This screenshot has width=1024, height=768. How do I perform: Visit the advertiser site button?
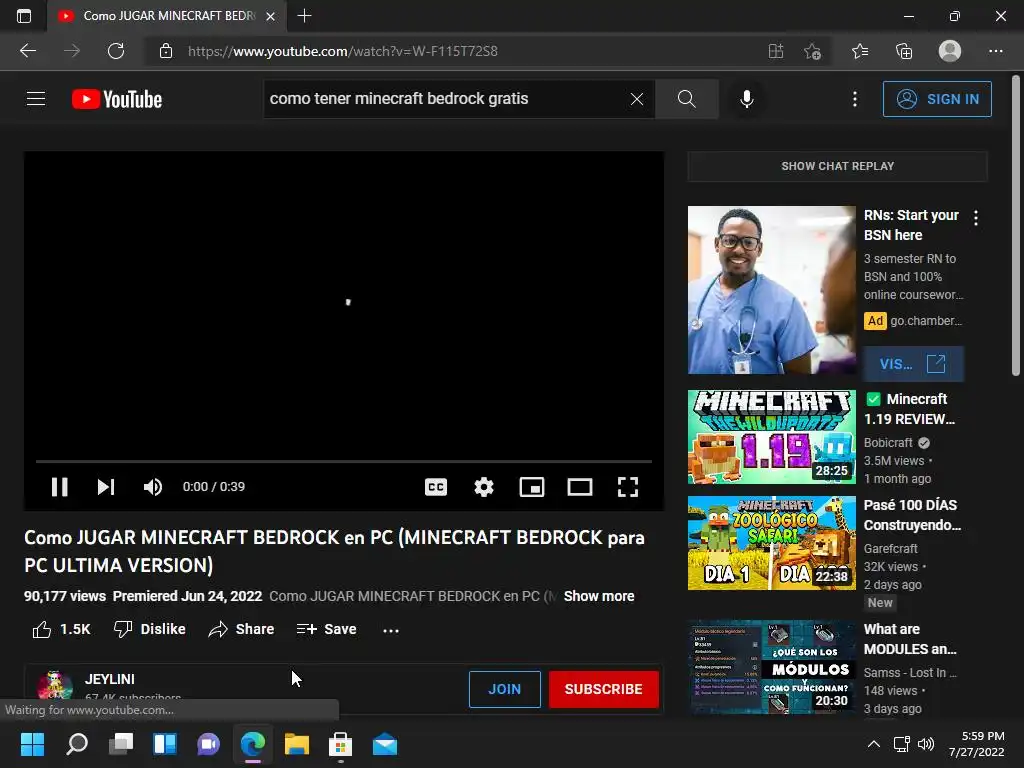click(x=912, y=364)
